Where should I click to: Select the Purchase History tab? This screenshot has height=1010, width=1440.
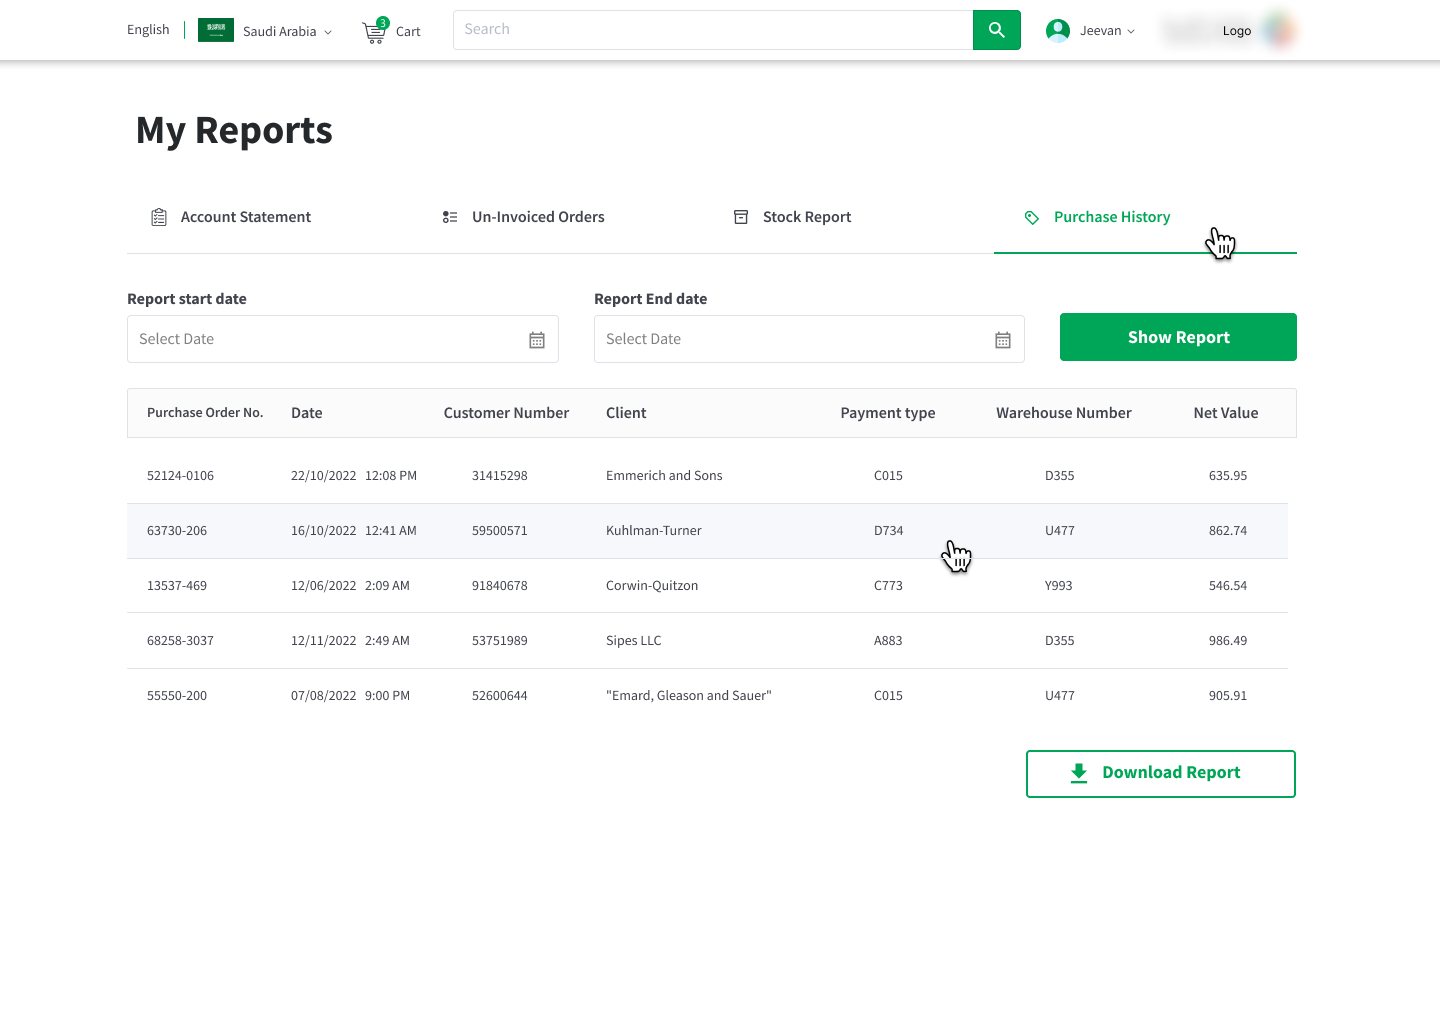(1111, 217)
